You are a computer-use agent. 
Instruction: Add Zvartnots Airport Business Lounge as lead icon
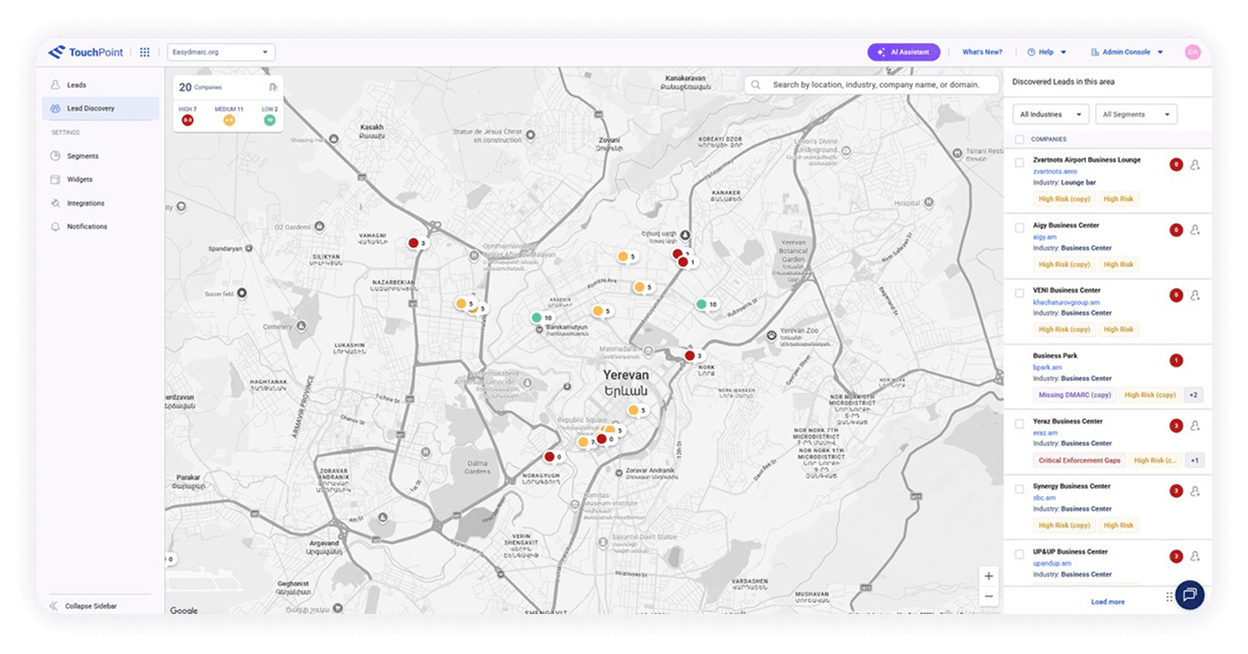point(1195,165)
